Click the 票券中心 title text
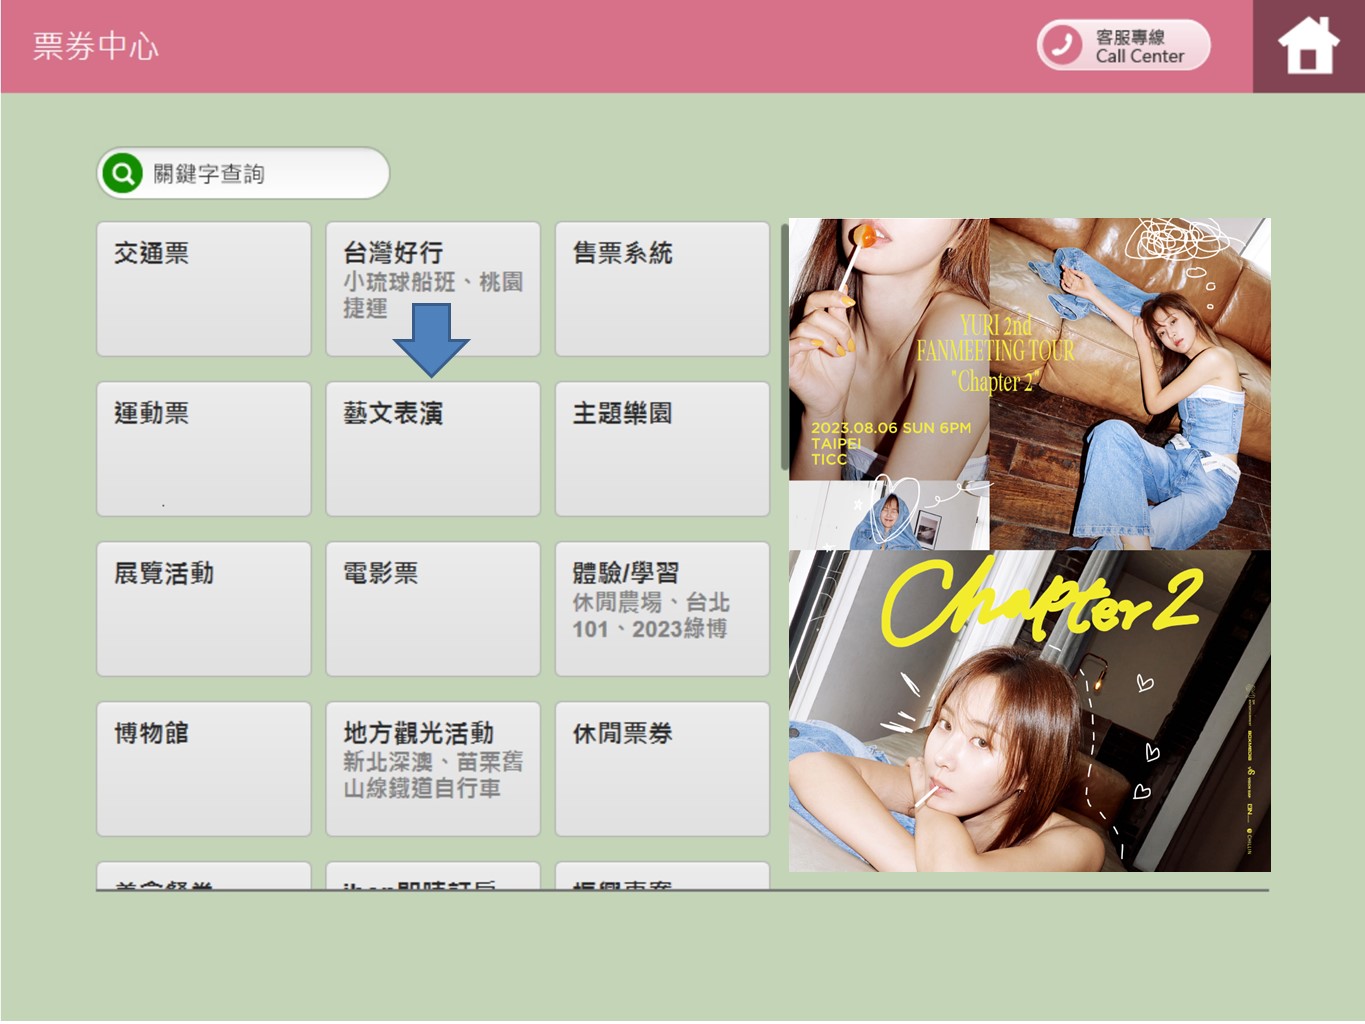This screenshot has height=1024, width=1365. tap(95, 46)
